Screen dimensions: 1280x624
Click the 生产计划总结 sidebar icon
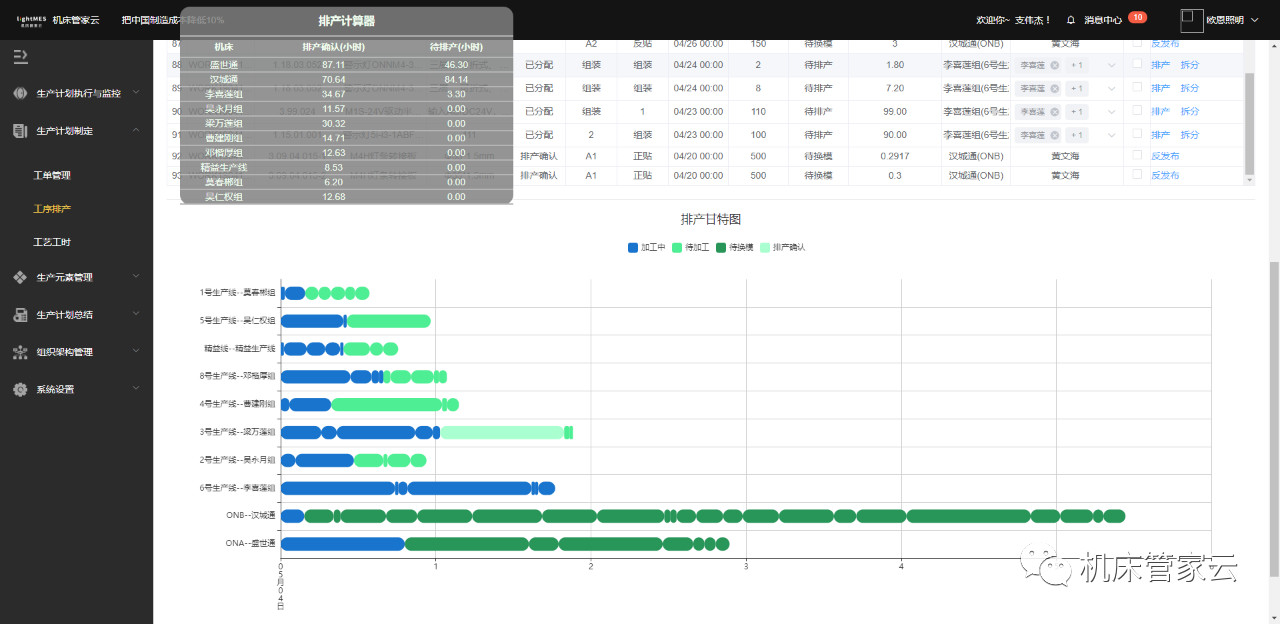click(x=20, y=315)
